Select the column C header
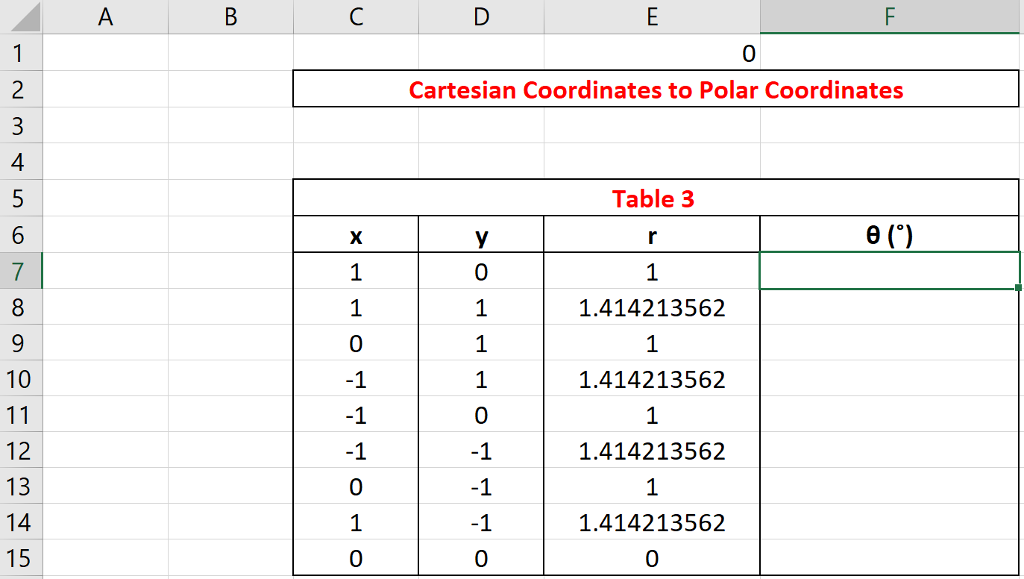Screen dimensions: 1024x579 point(356,17)
